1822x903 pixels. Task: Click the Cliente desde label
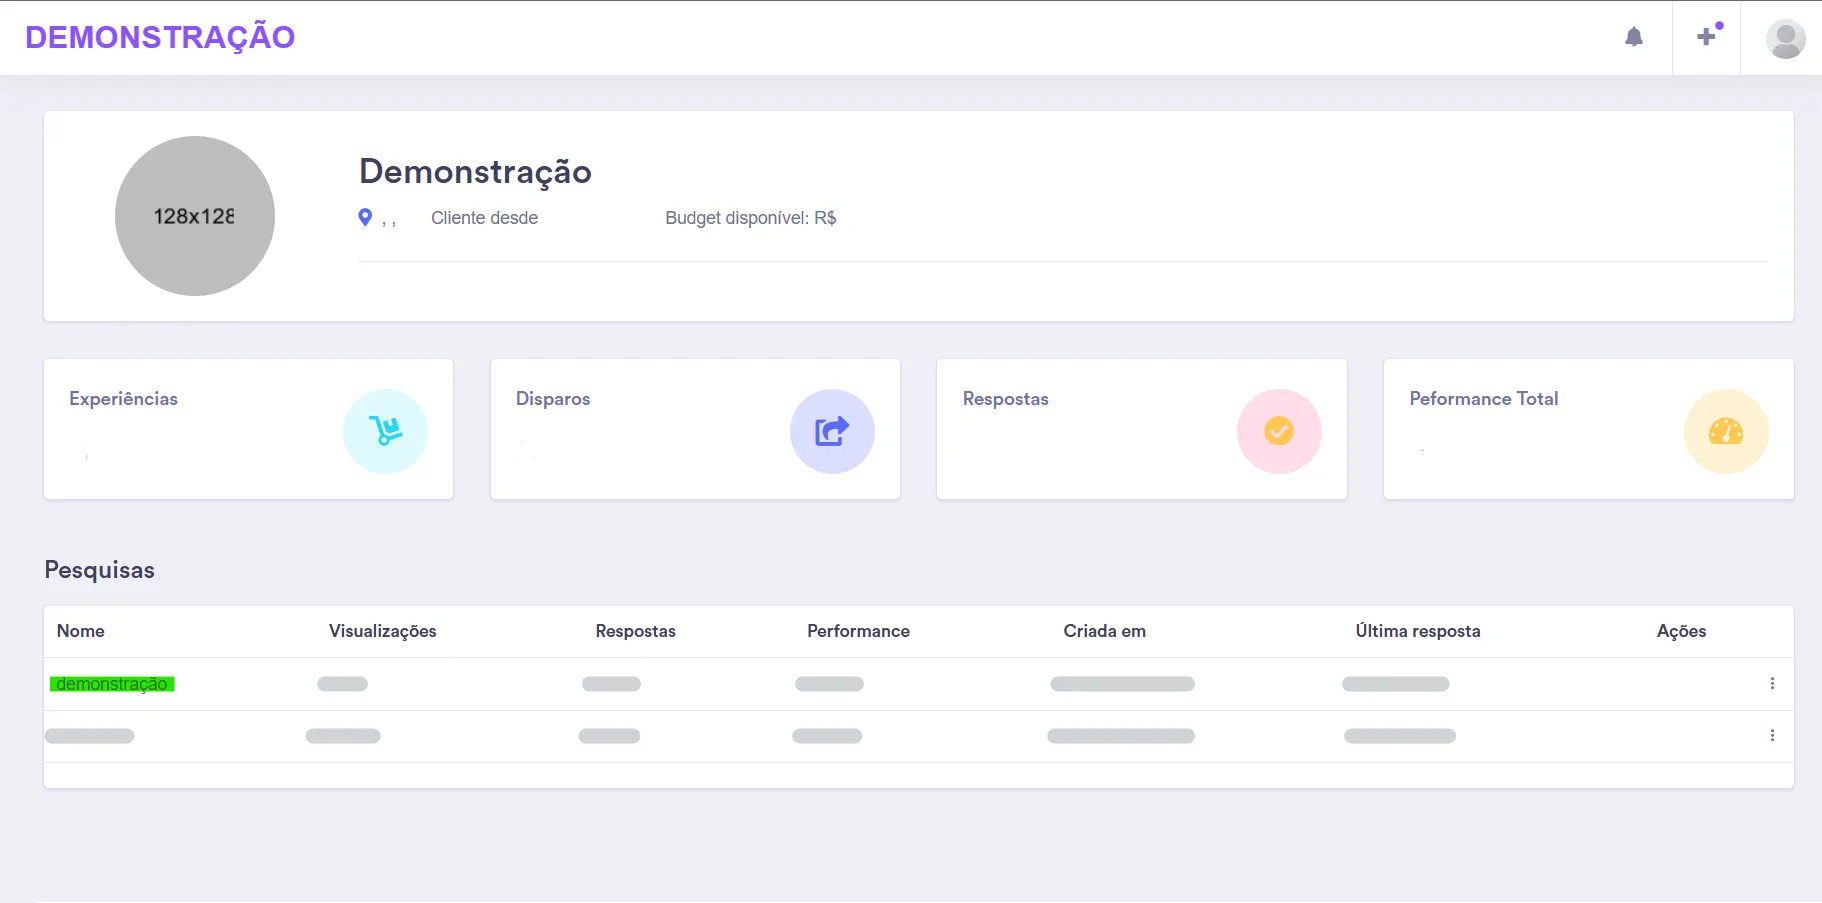485,218
